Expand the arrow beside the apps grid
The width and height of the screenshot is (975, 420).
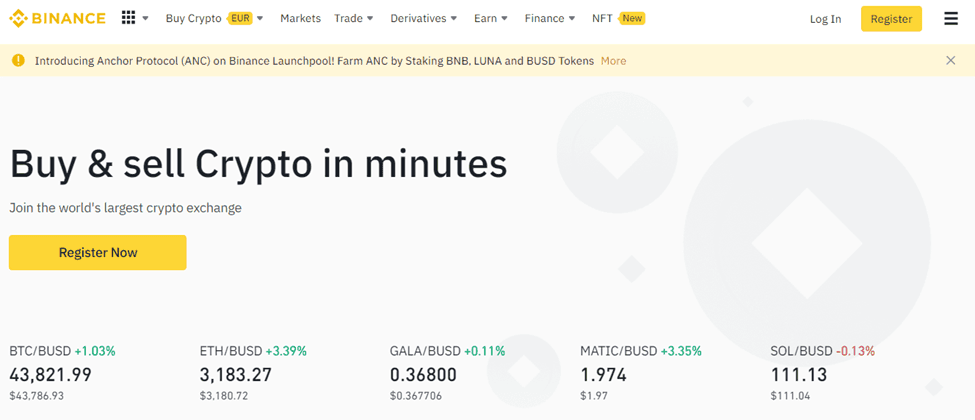tap(146, 19)
